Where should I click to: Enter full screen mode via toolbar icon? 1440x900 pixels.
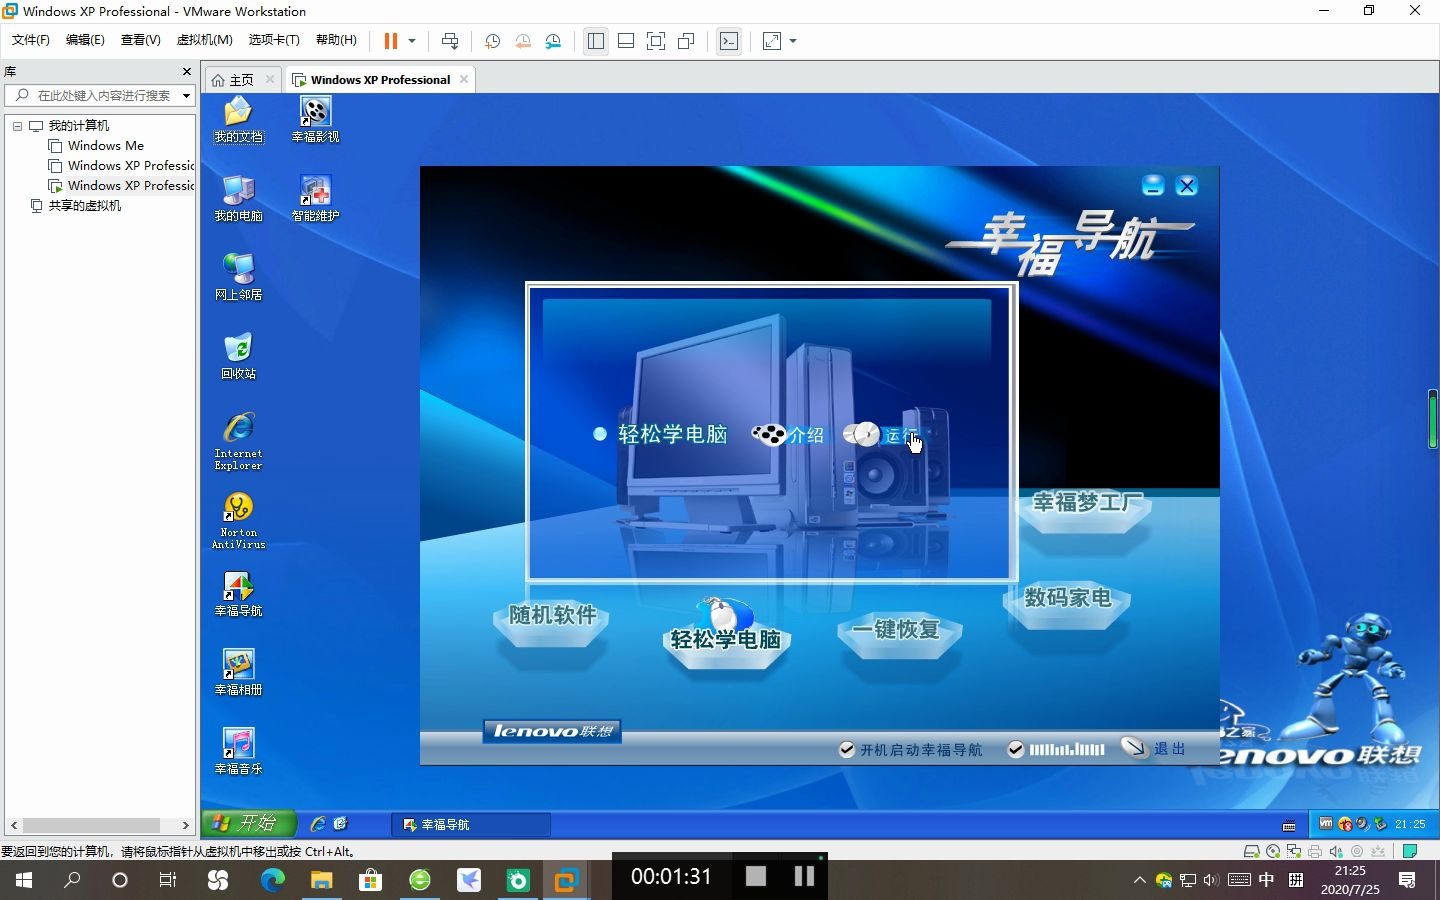pyautogui.click(x=656, y=41)
